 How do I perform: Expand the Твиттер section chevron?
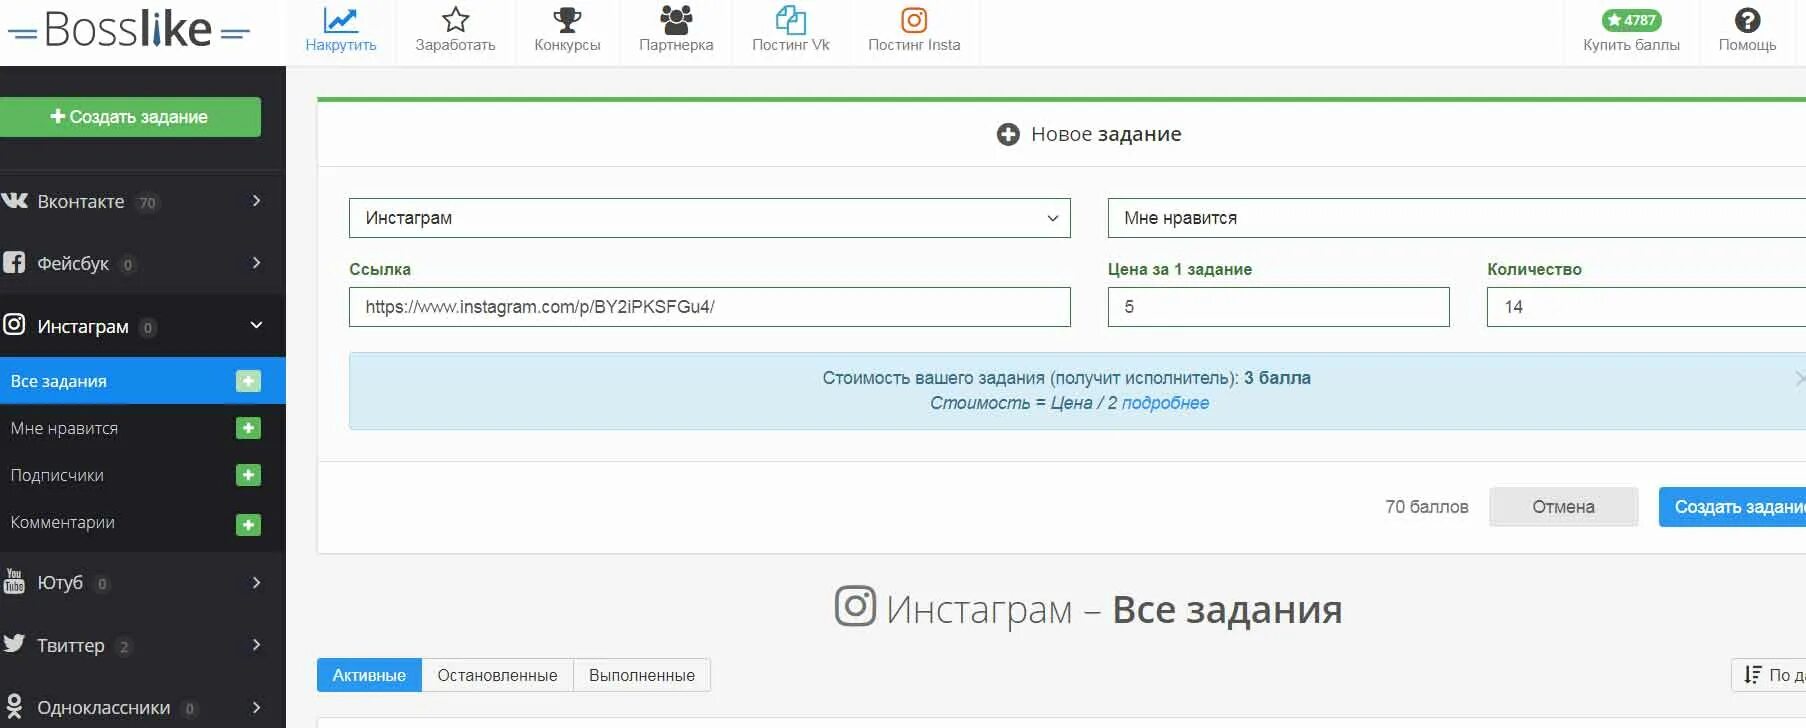(256, 645)
